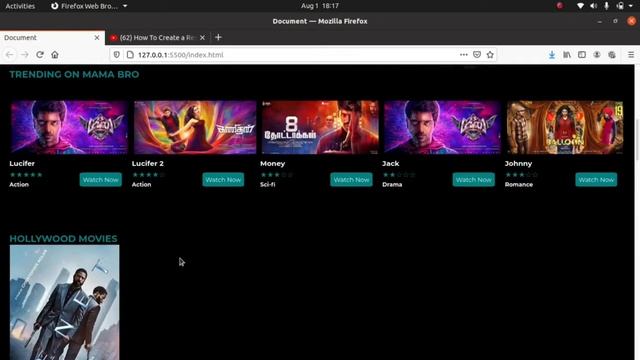Show downloads panel
The image size is (640, 360).
552,55
